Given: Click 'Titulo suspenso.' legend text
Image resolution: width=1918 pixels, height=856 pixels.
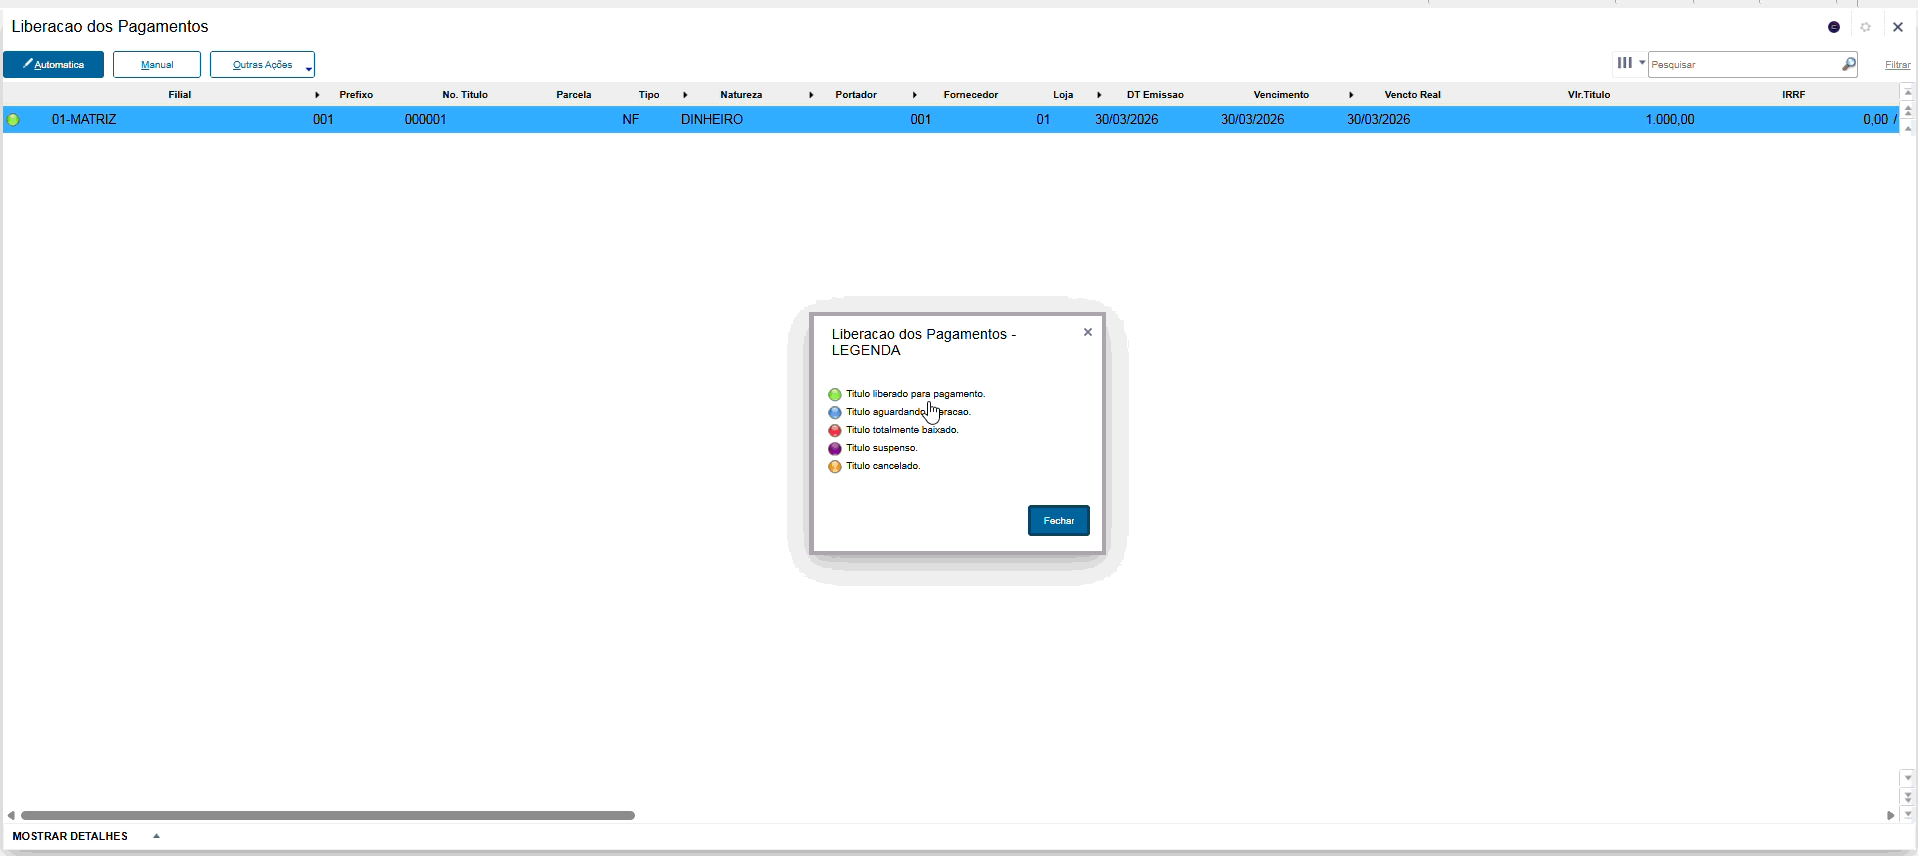Looking at the screenshot, I should click(x=882, y=448).
